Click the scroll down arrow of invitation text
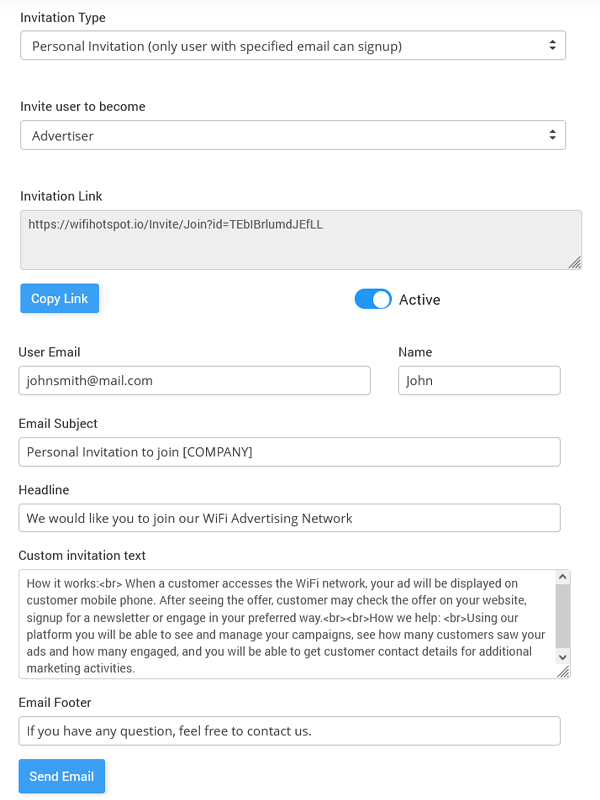Viewport: 600px width, 800px height. [562, 656]
